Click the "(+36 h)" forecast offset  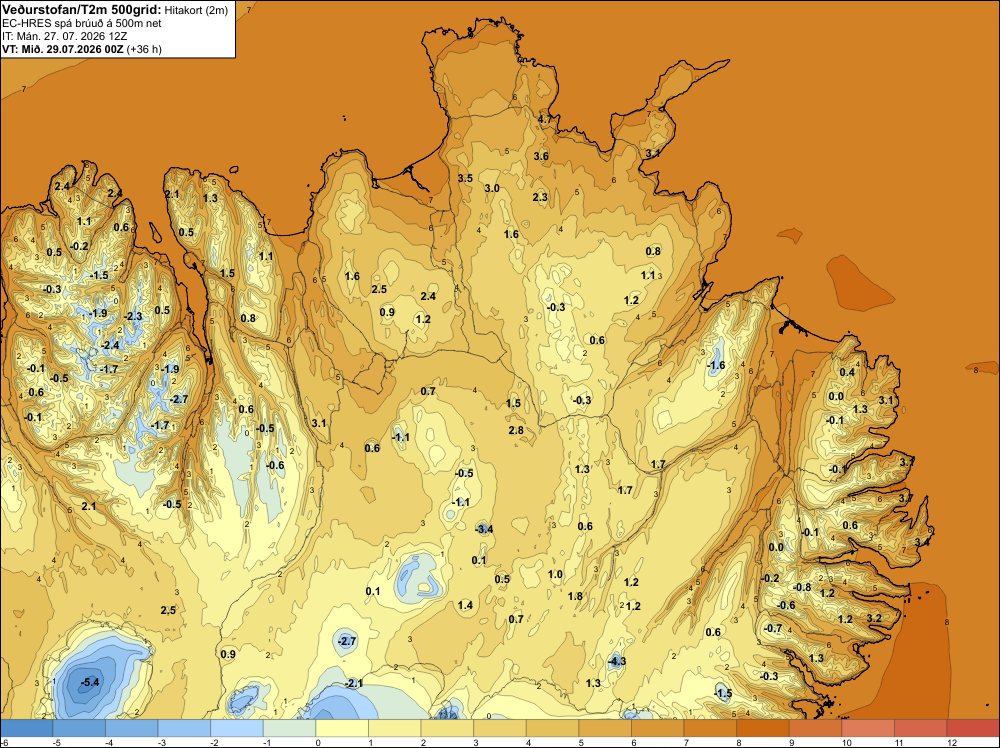pyautogui.click(x=144, y=49)
